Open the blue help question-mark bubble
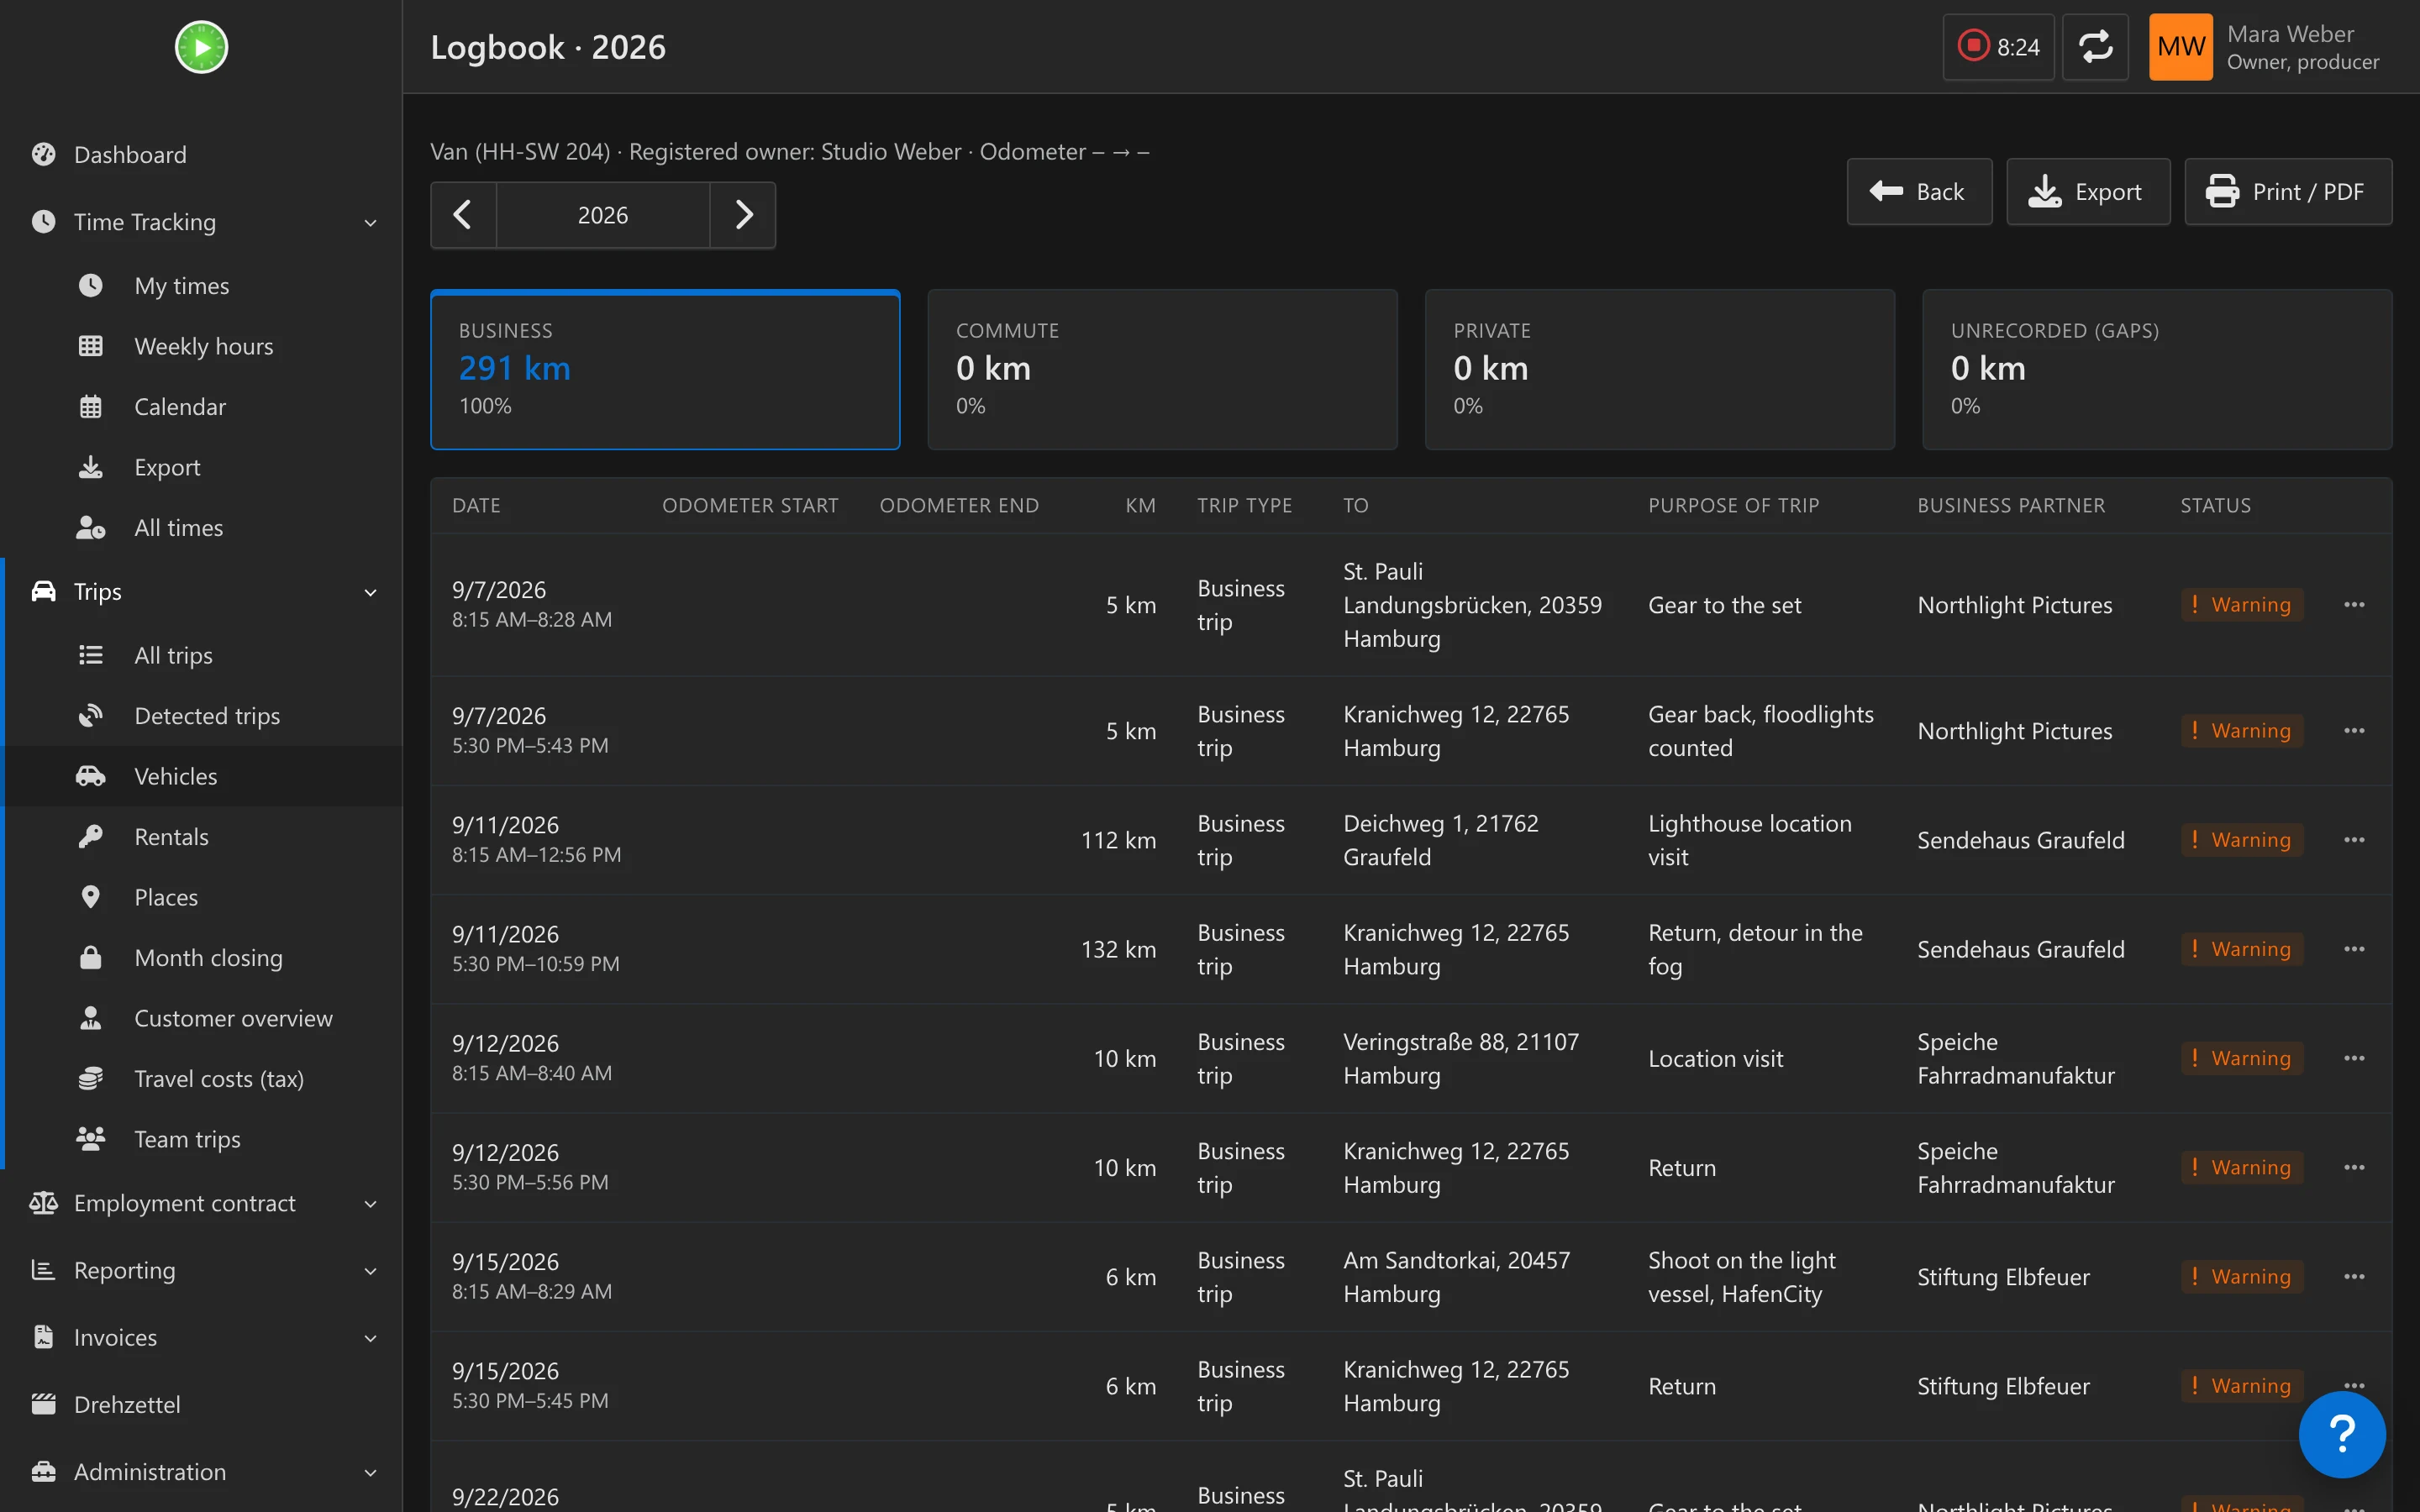Screen dimensions: 2420x1512 point(2342,1434)
